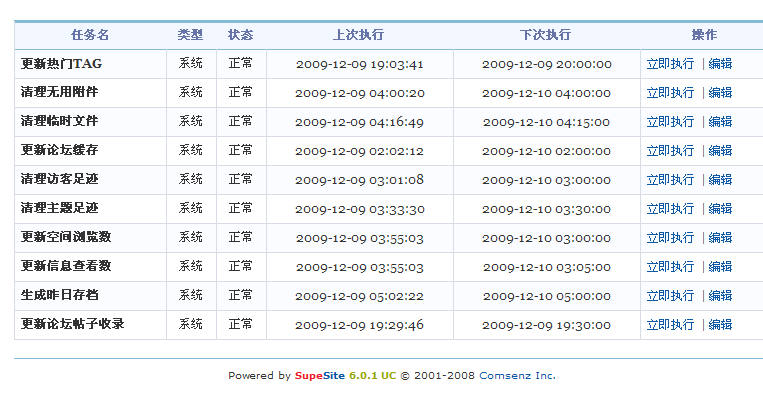Visit the Comsenz Inc. footer link
This screenshot has height=396, width=763.
[x=517, y=376]
